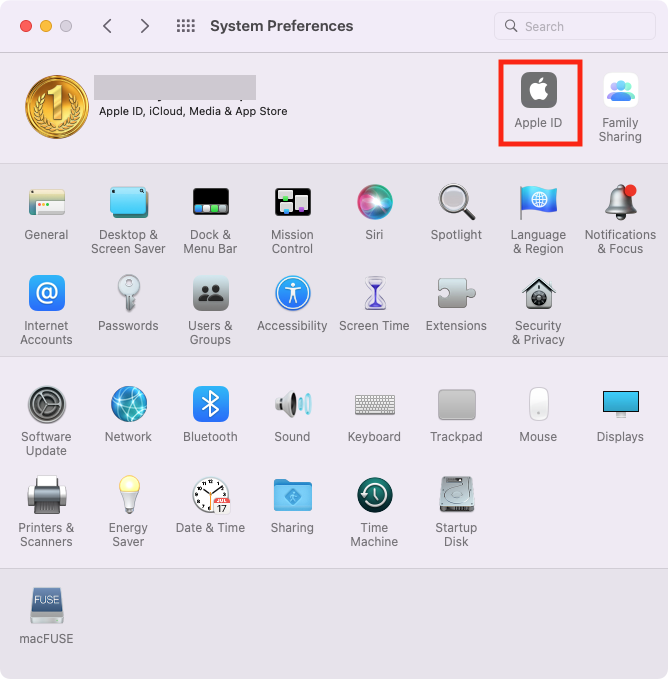Go forward using the right chevron
This screenshot has height=679, width=668.
(145, 26)
